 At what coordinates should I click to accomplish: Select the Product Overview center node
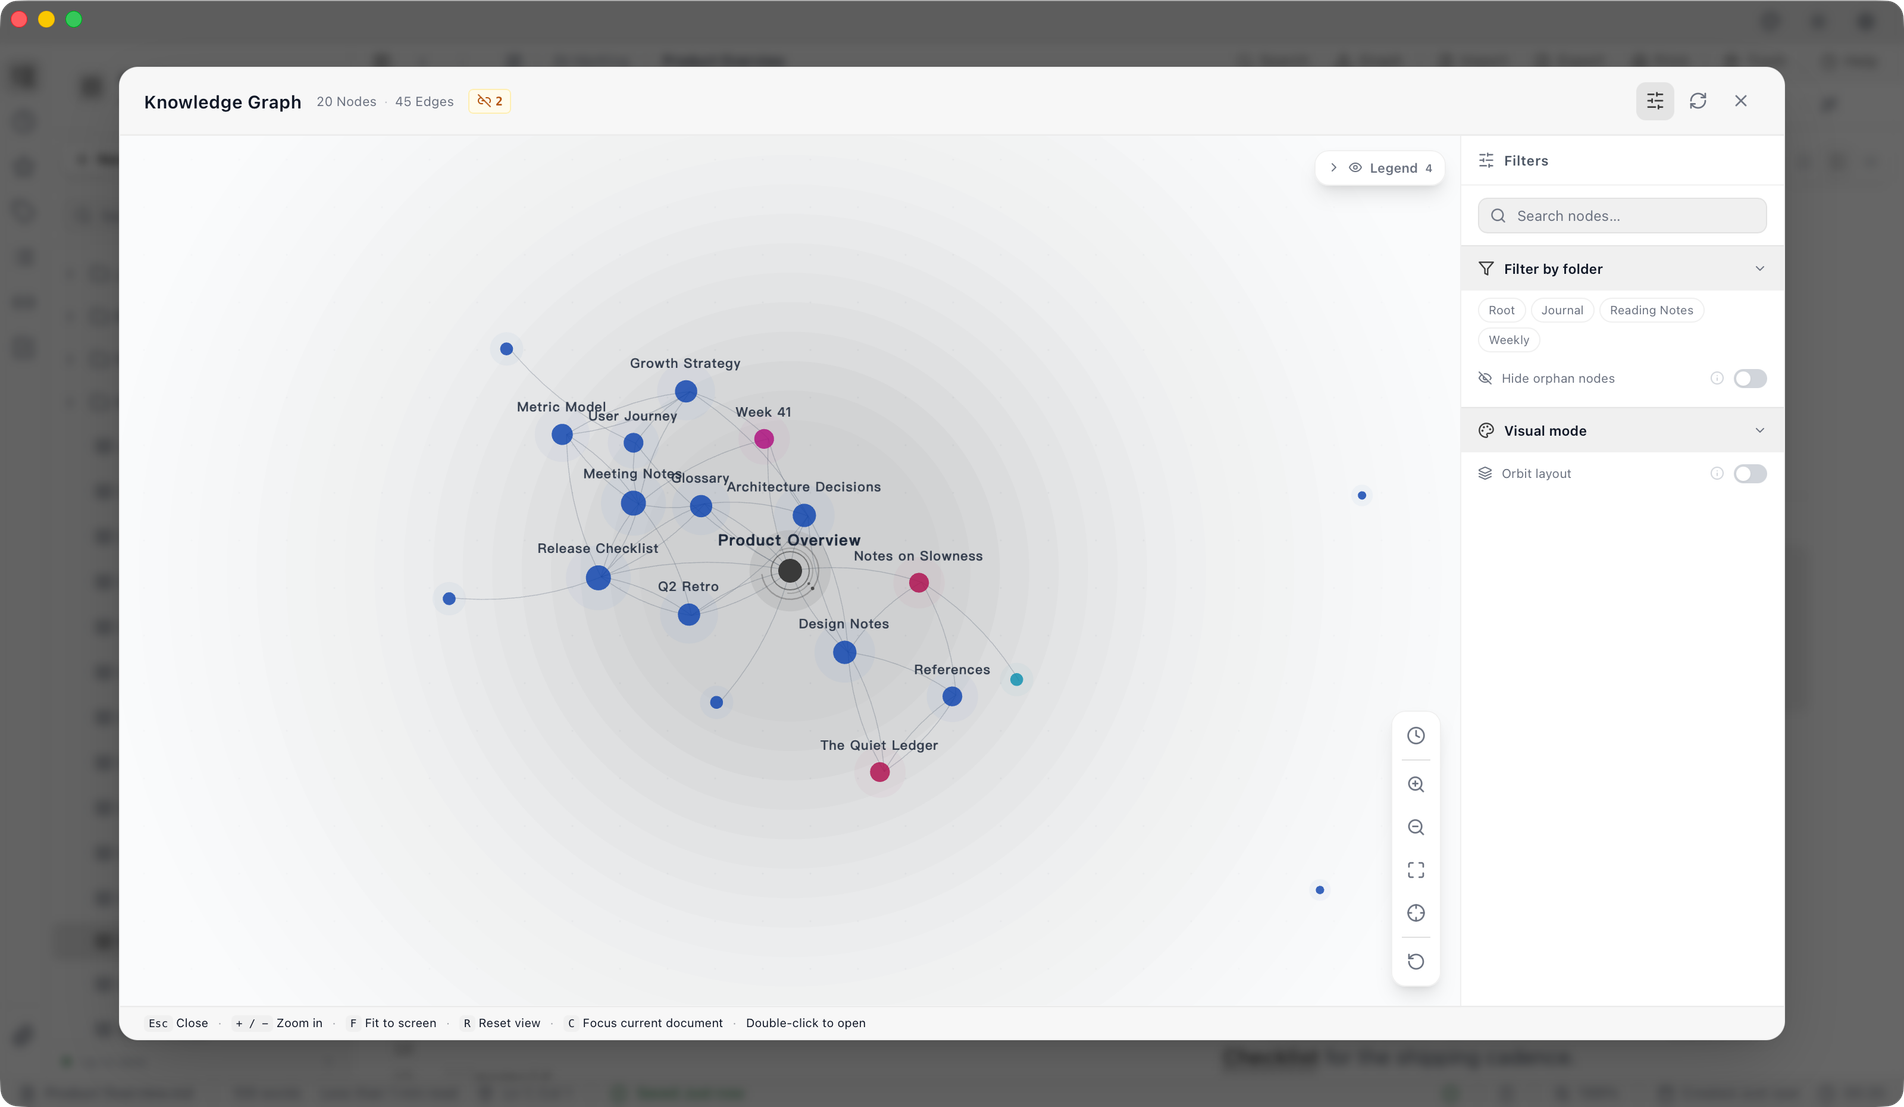click(x=790, y=571)
